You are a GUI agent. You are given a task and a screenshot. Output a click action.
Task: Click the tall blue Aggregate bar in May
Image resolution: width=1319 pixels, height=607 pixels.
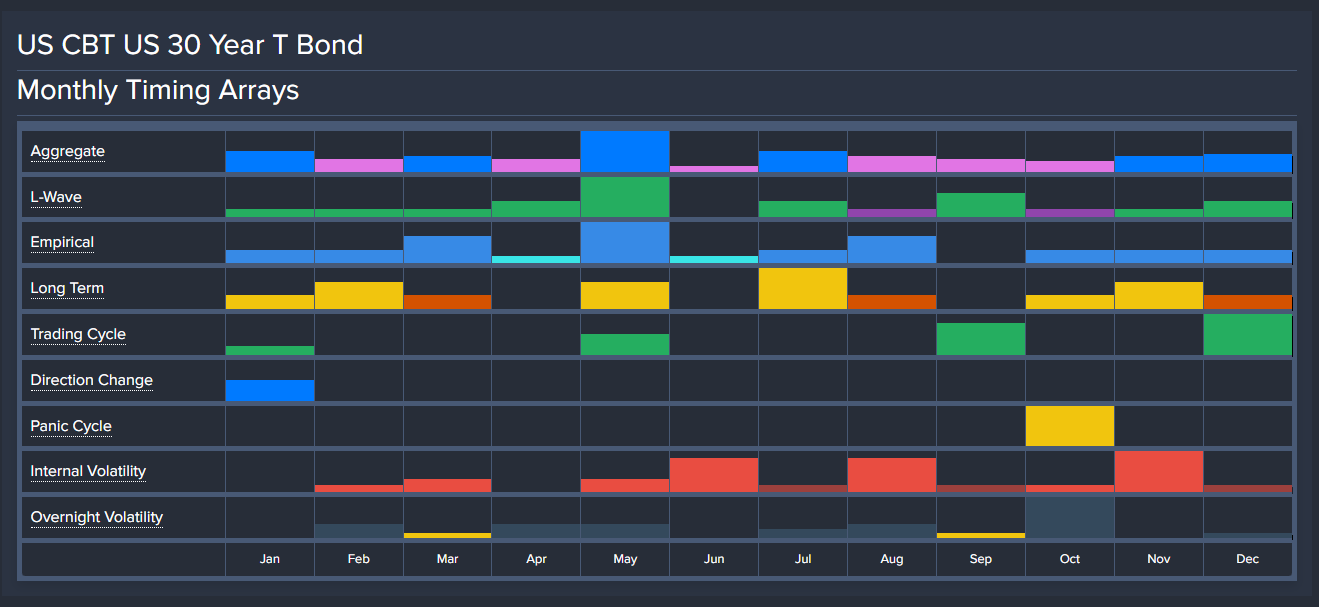(625, 152)
